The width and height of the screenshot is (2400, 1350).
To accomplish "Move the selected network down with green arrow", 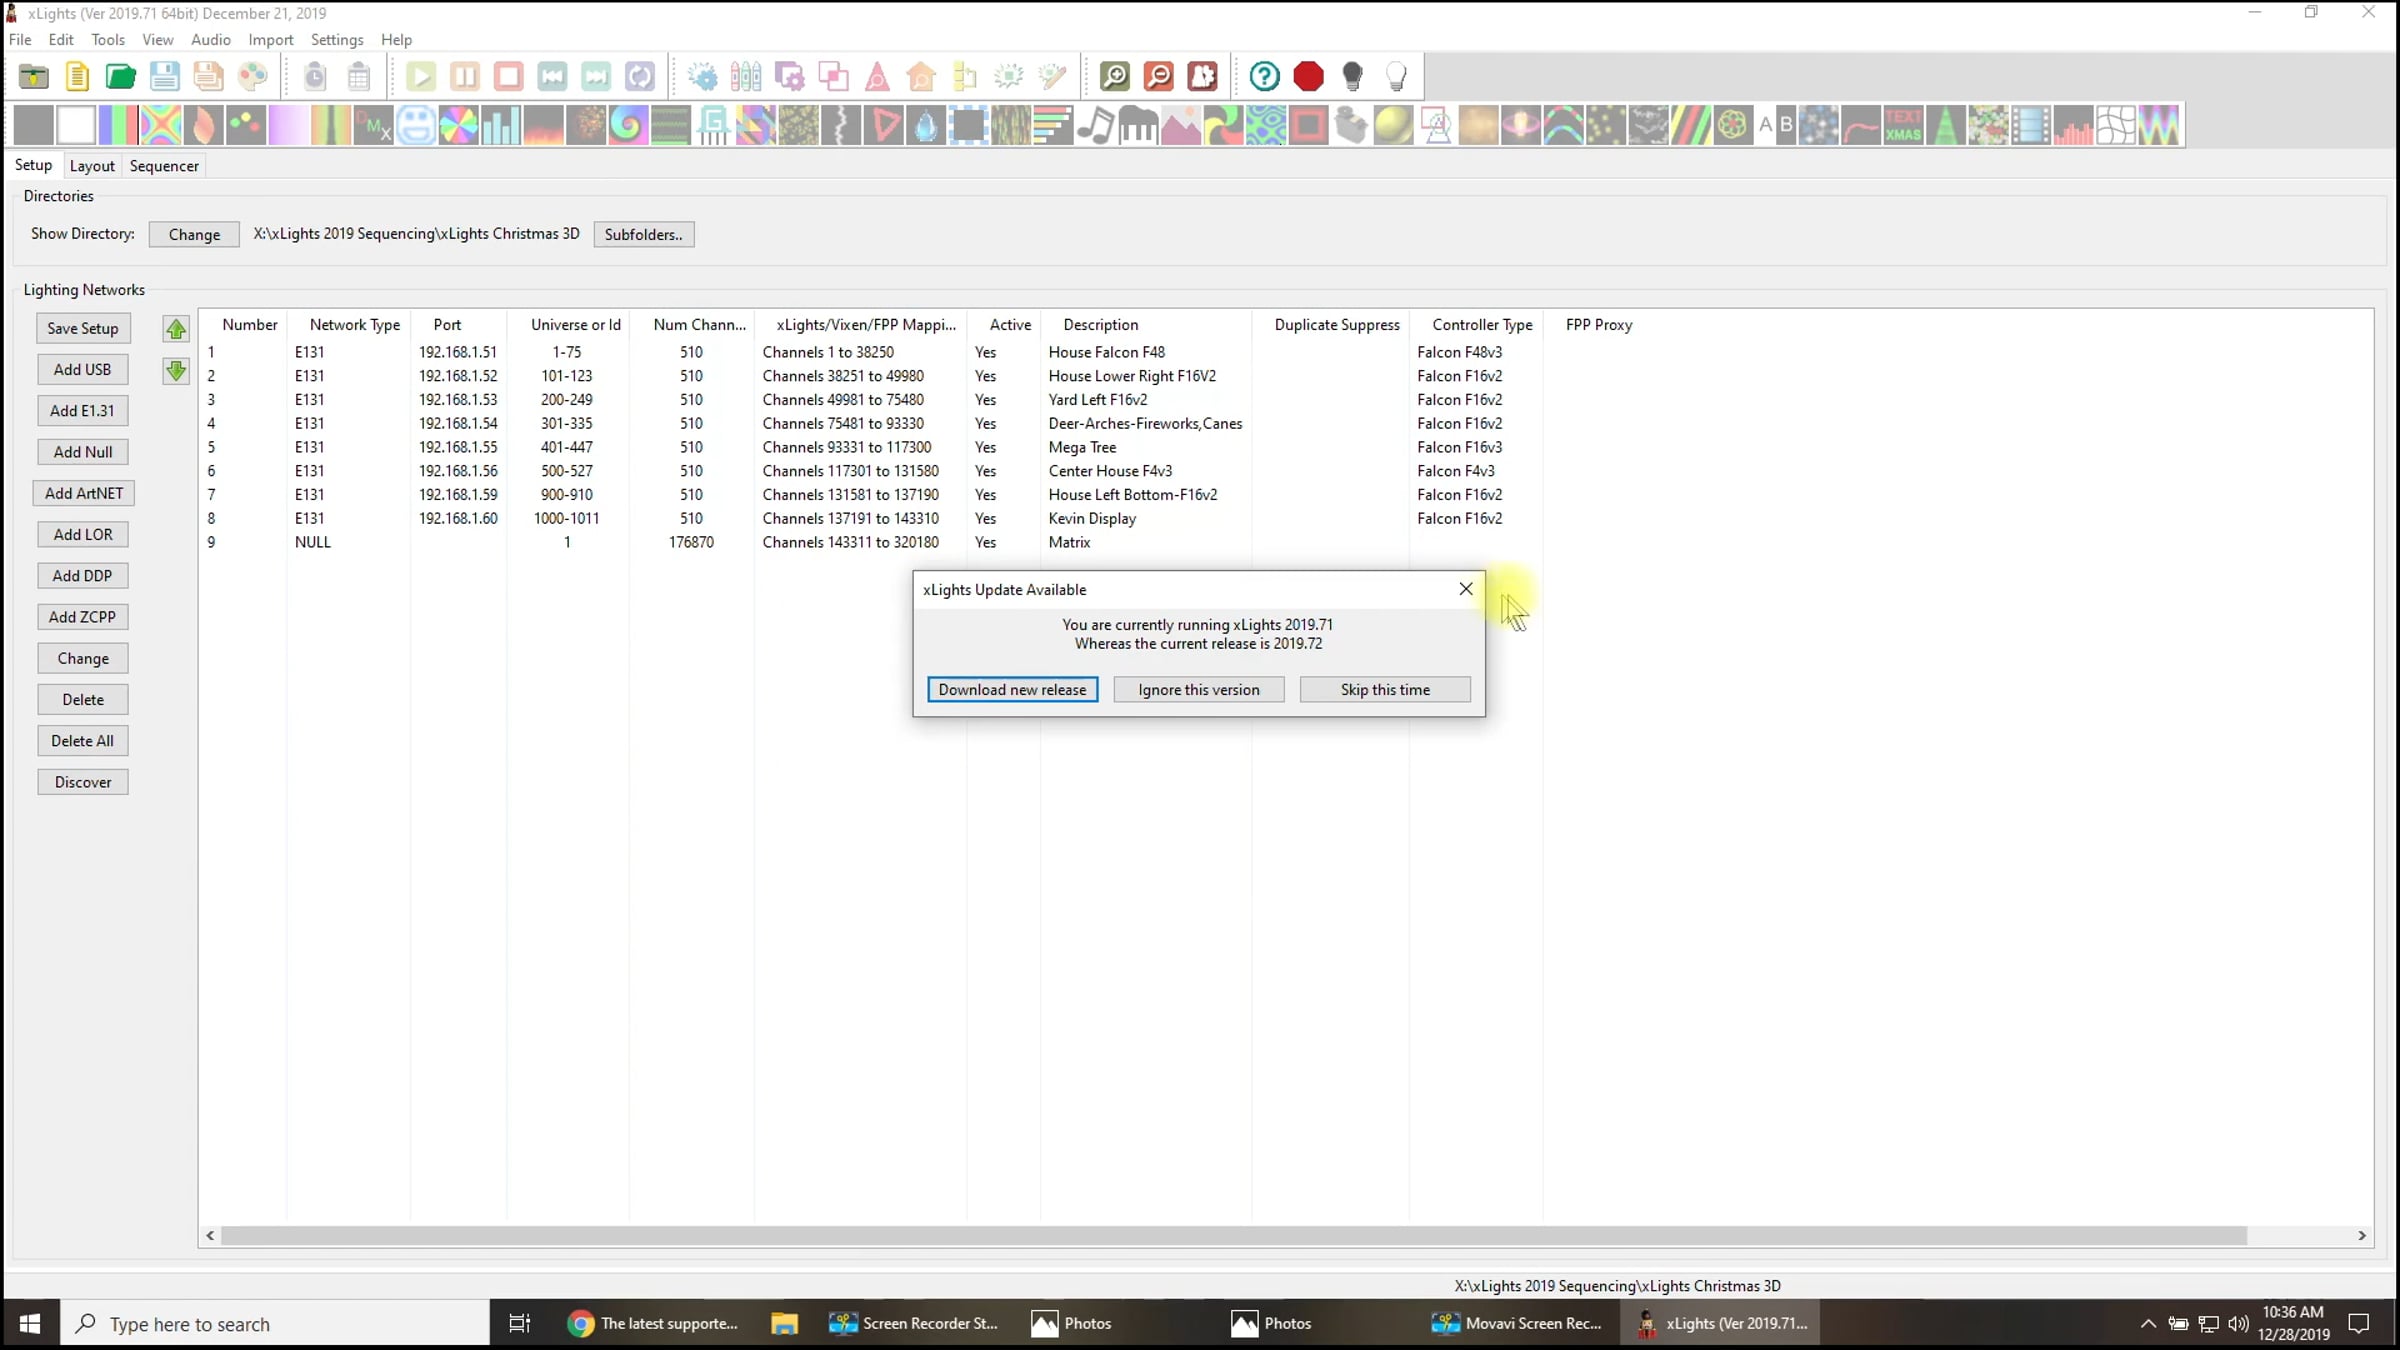I will (176, 371).
